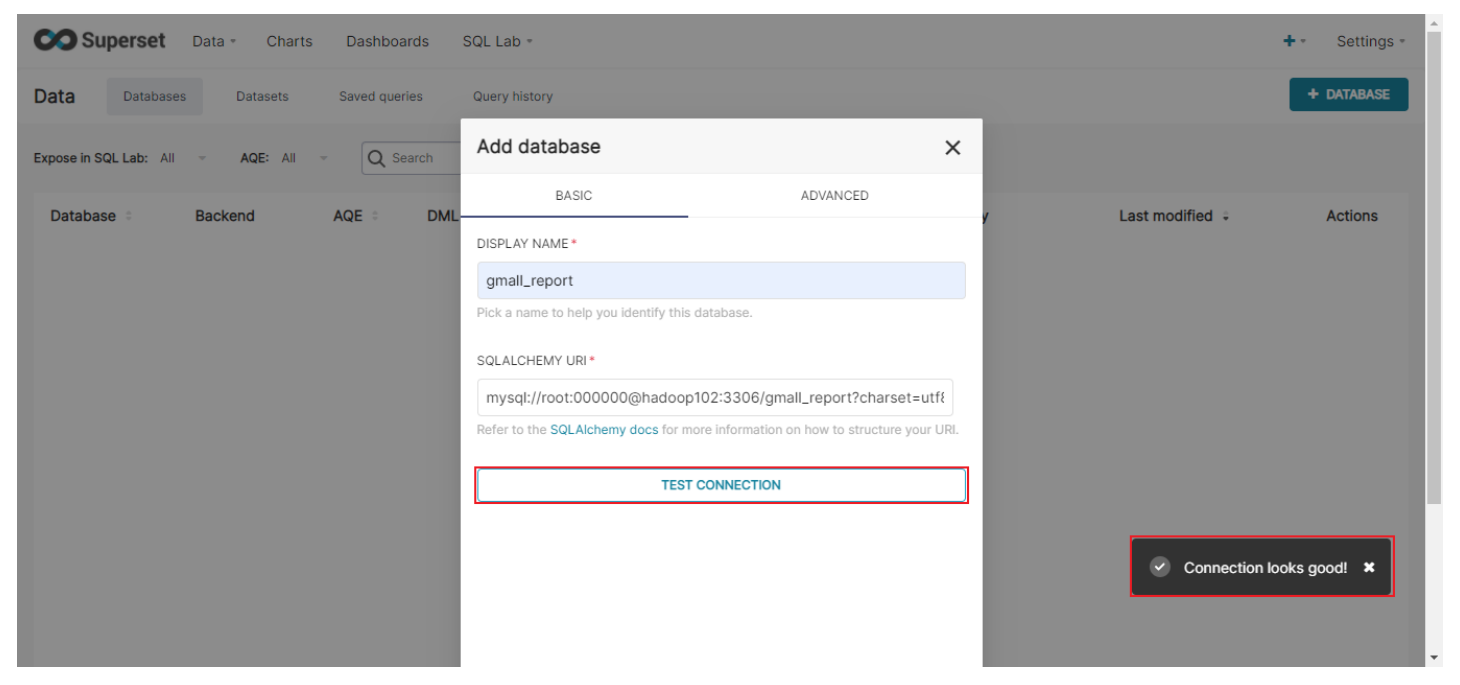1460x685 pixels.
Task: Switch to the Datasets sub-tab
Action: point(262,96)
